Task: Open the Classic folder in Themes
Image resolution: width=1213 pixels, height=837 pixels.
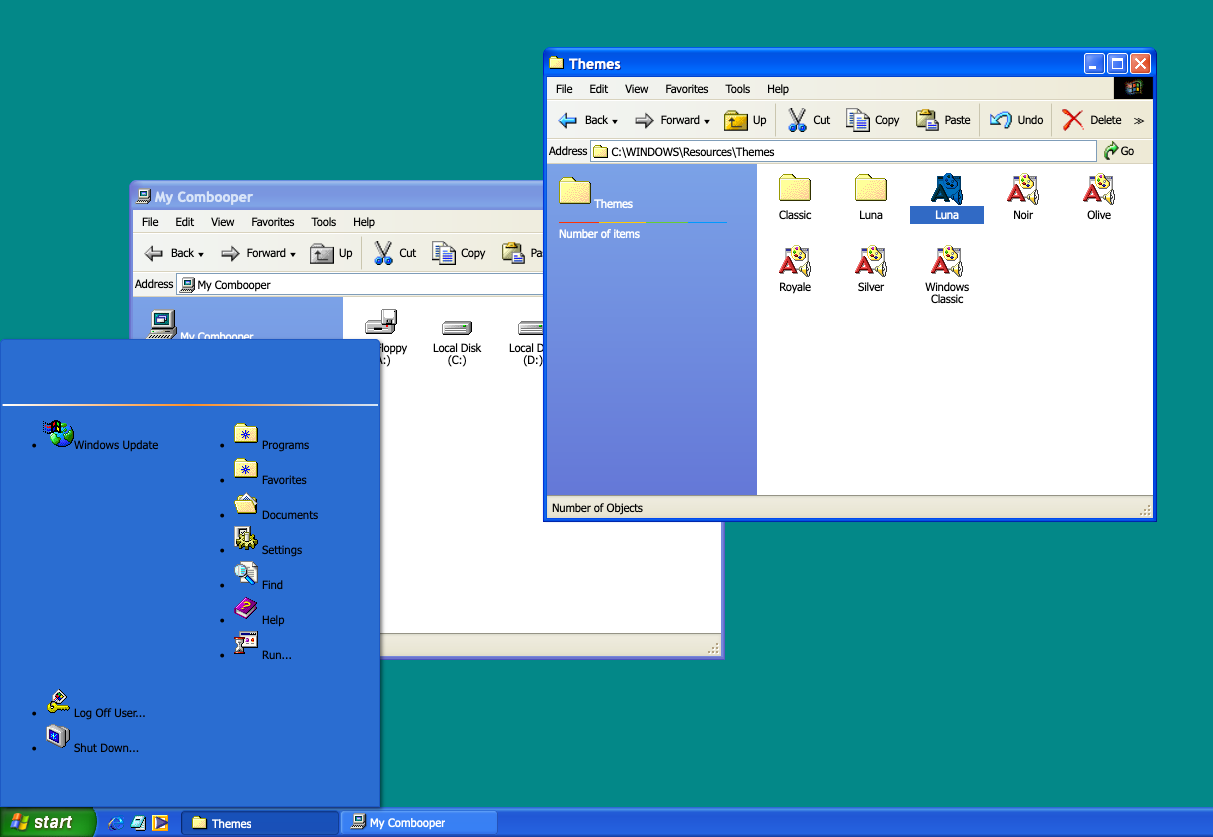Action: point(795,190)
